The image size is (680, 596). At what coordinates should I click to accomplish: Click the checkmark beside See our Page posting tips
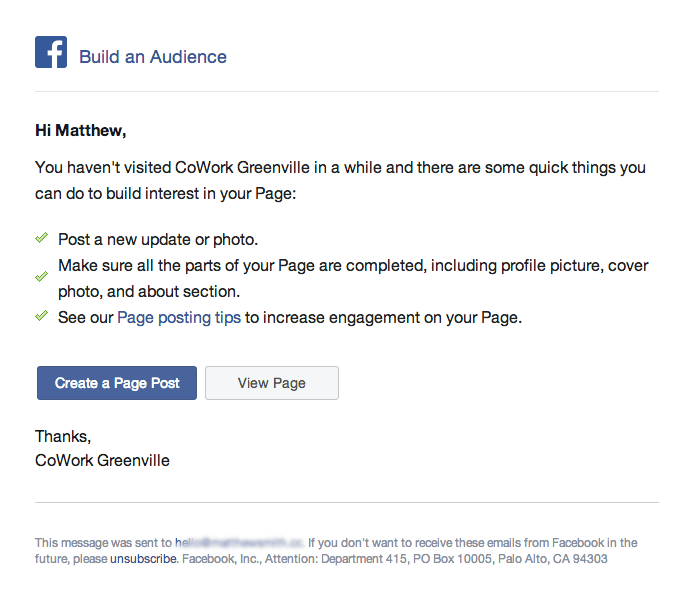coord(42,316)
